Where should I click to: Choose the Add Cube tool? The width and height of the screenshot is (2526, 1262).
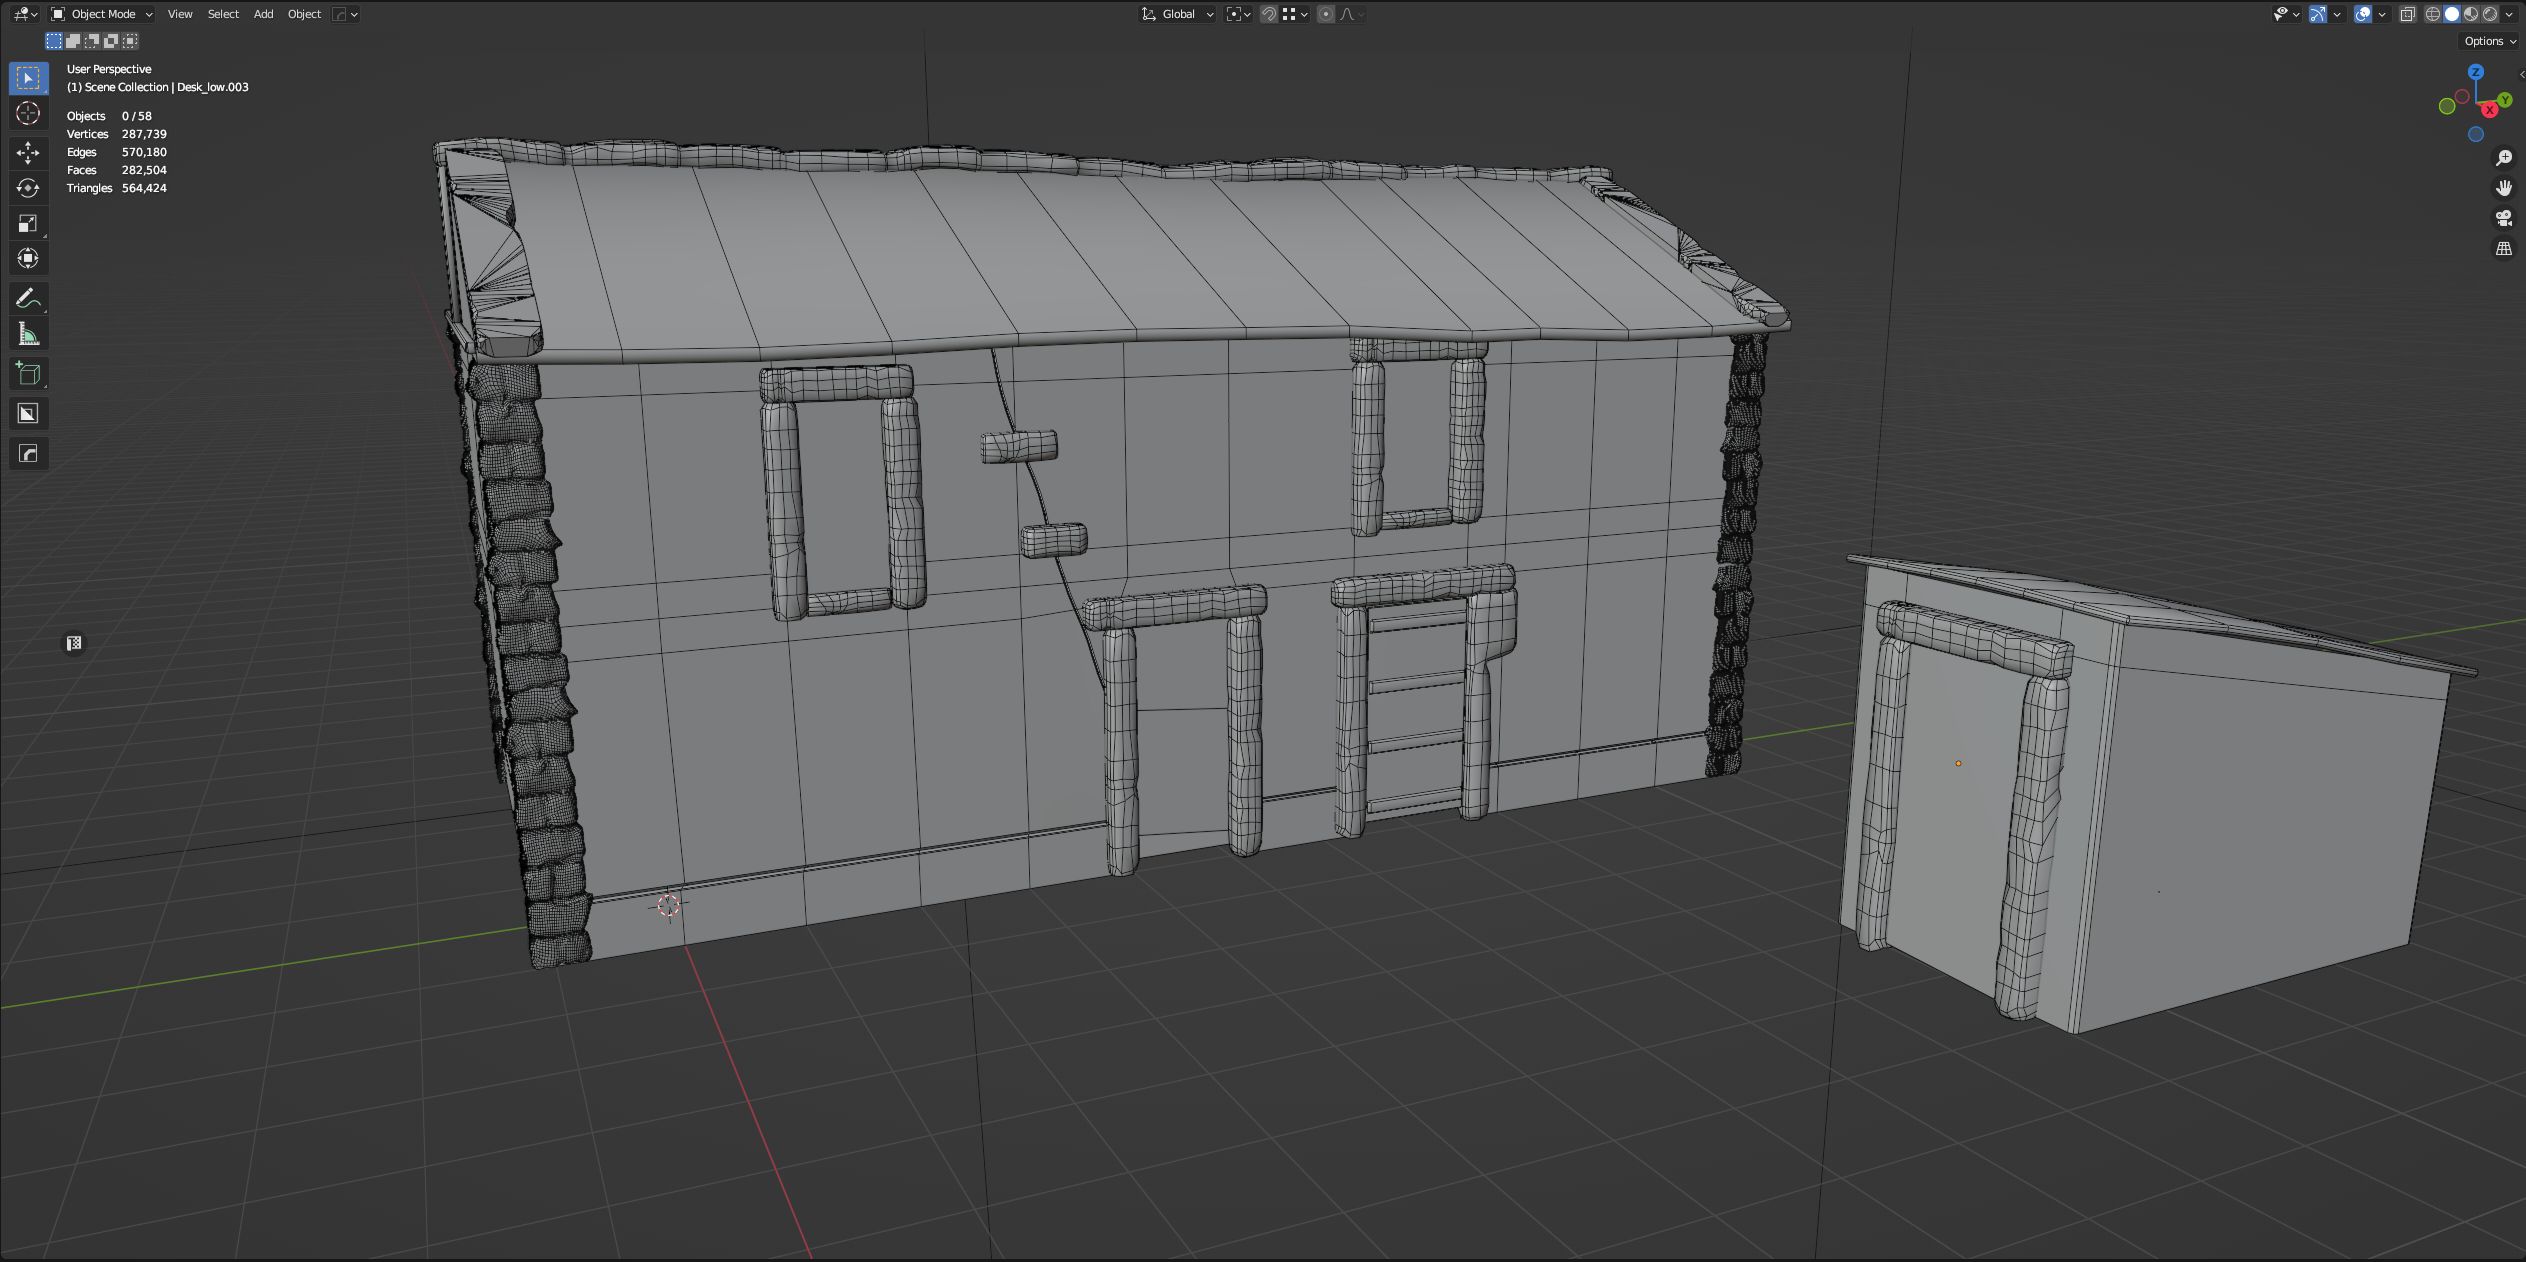tap(28, 374)
